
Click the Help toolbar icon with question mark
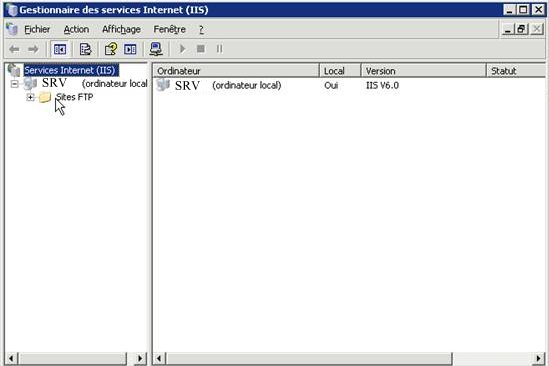[111, 49]
